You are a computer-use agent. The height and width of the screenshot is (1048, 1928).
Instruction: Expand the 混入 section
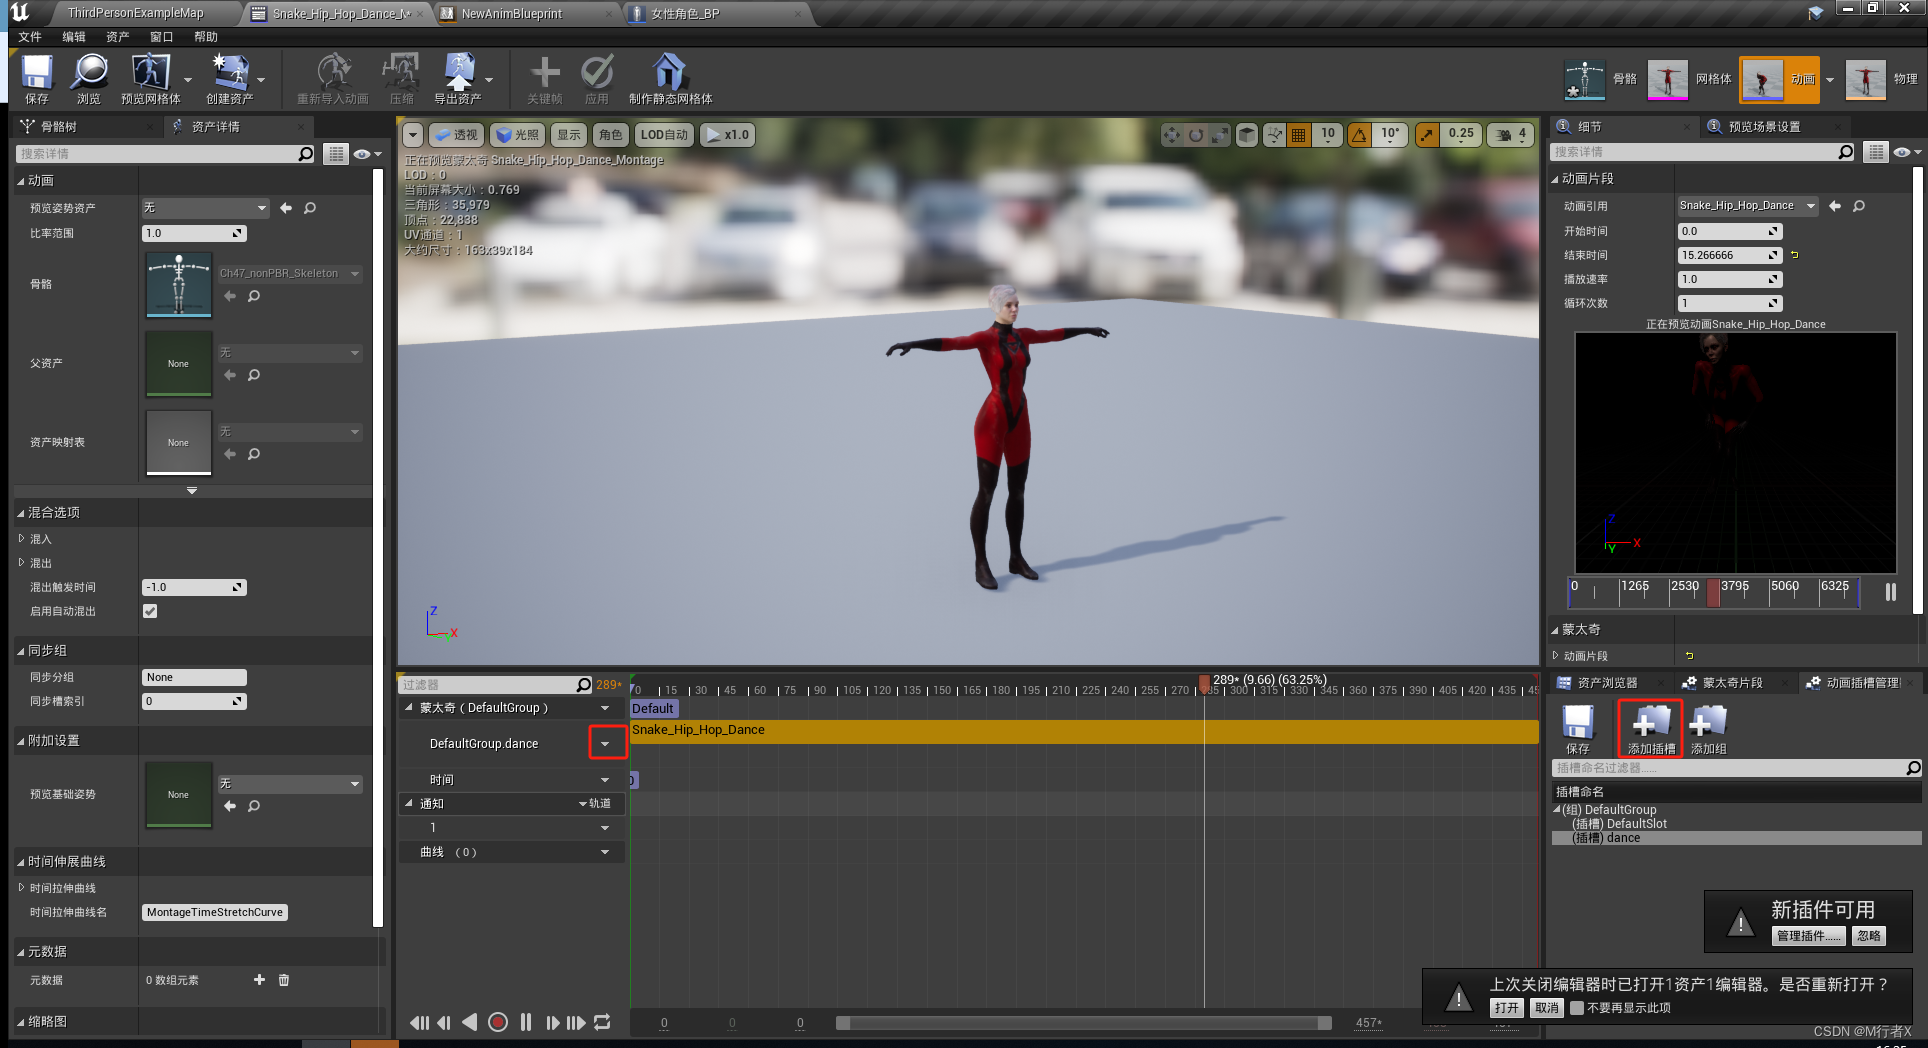22,539
